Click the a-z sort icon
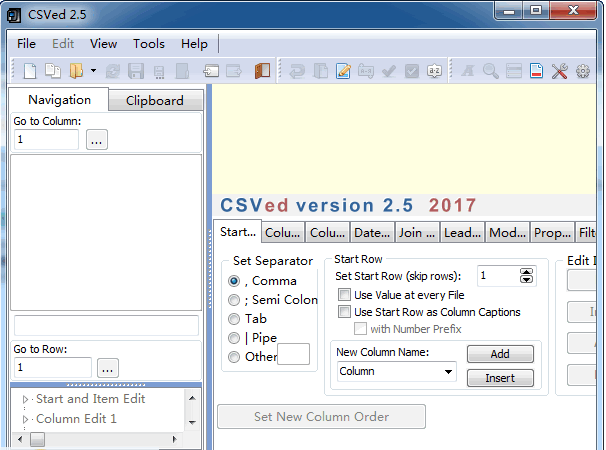606x450 pixels. click(434, 72)
